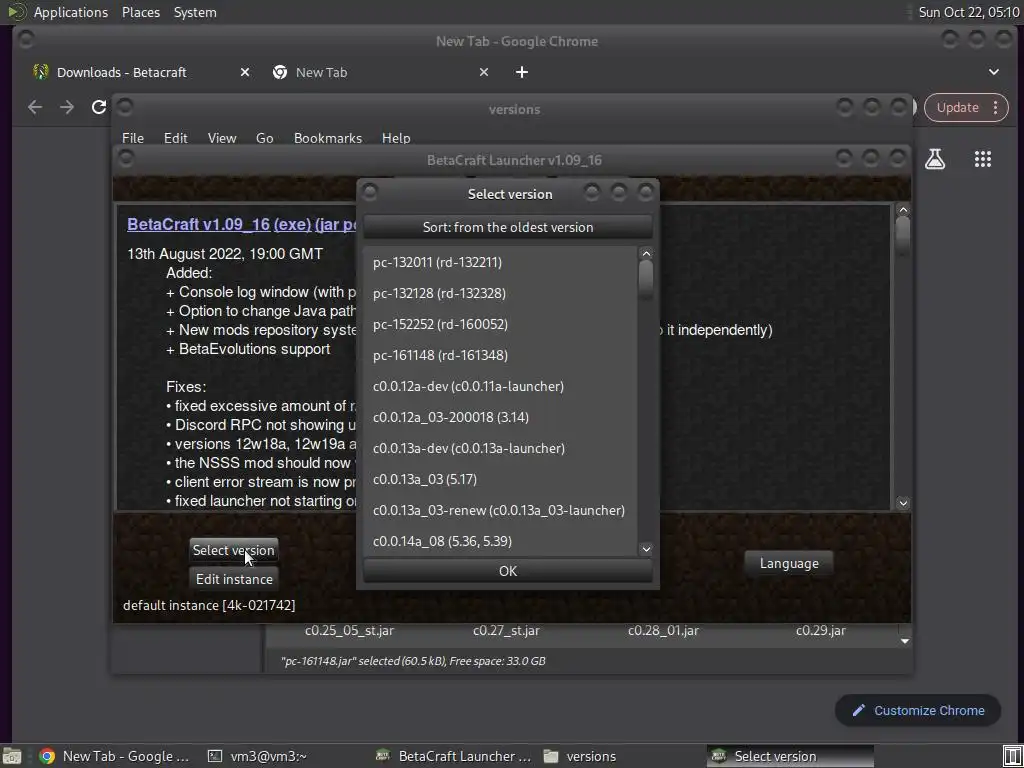Click Chrome Update button
Viewport: 1024px width, 768px height.
pos(957,108)
